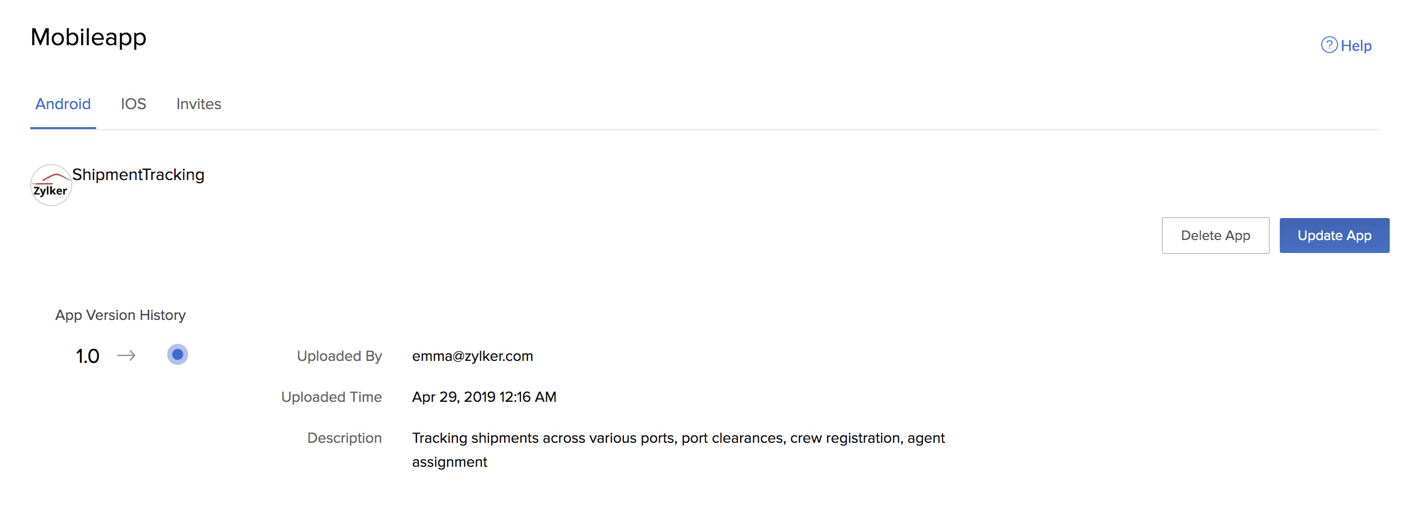This screenshot has height=508, width=1414.
Task: Click the emma@zylker.com uploader email
Action: [x=472, y=356]
